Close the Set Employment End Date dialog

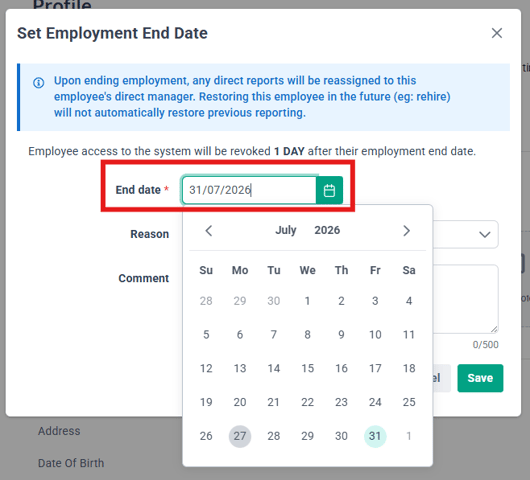[x=497, y=33]
